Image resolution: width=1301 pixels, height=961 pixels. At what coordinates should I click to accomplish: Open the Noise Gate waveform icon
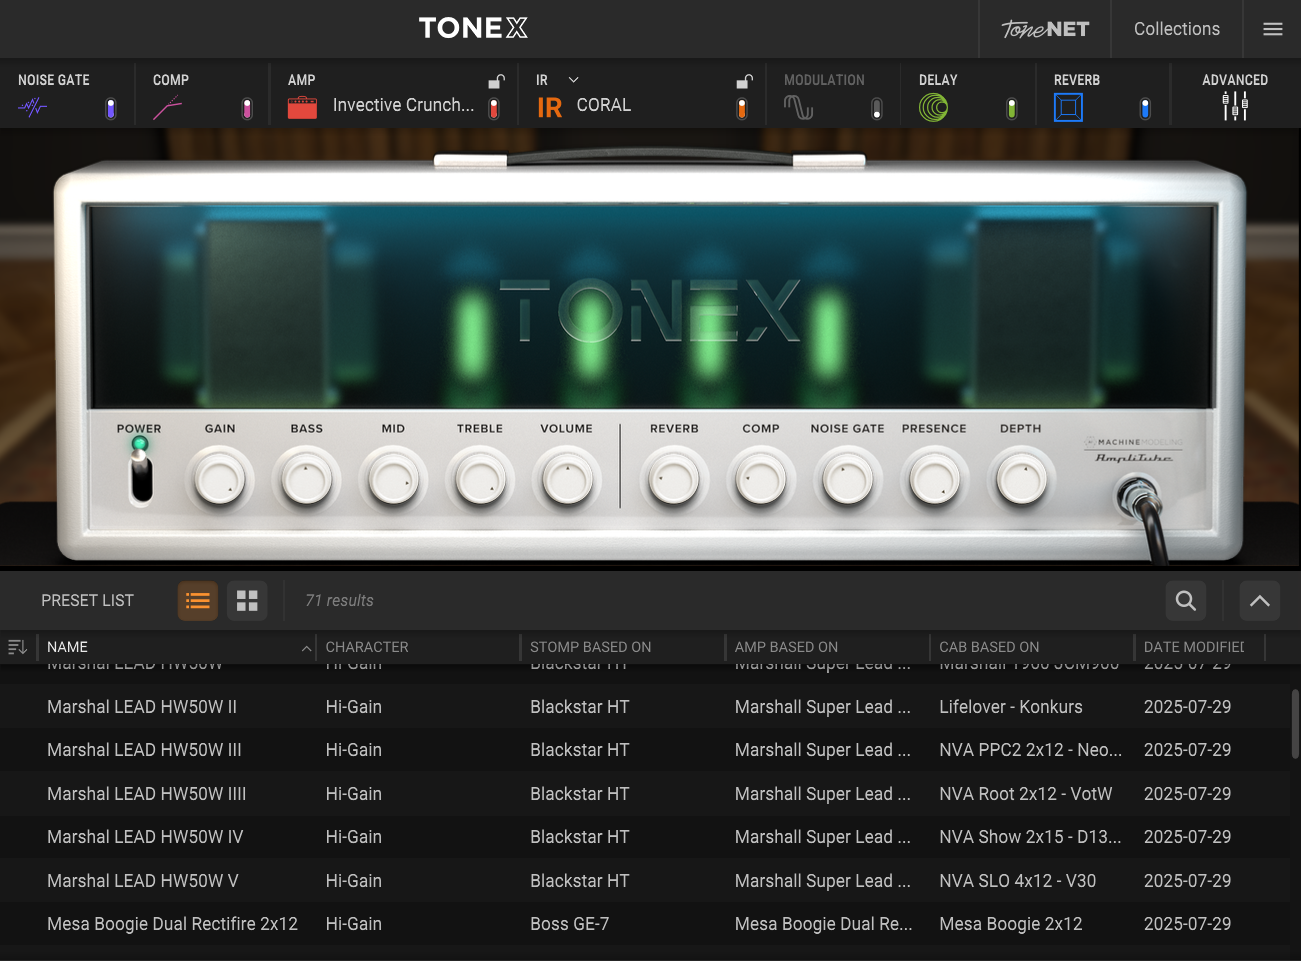click(33, 107)
